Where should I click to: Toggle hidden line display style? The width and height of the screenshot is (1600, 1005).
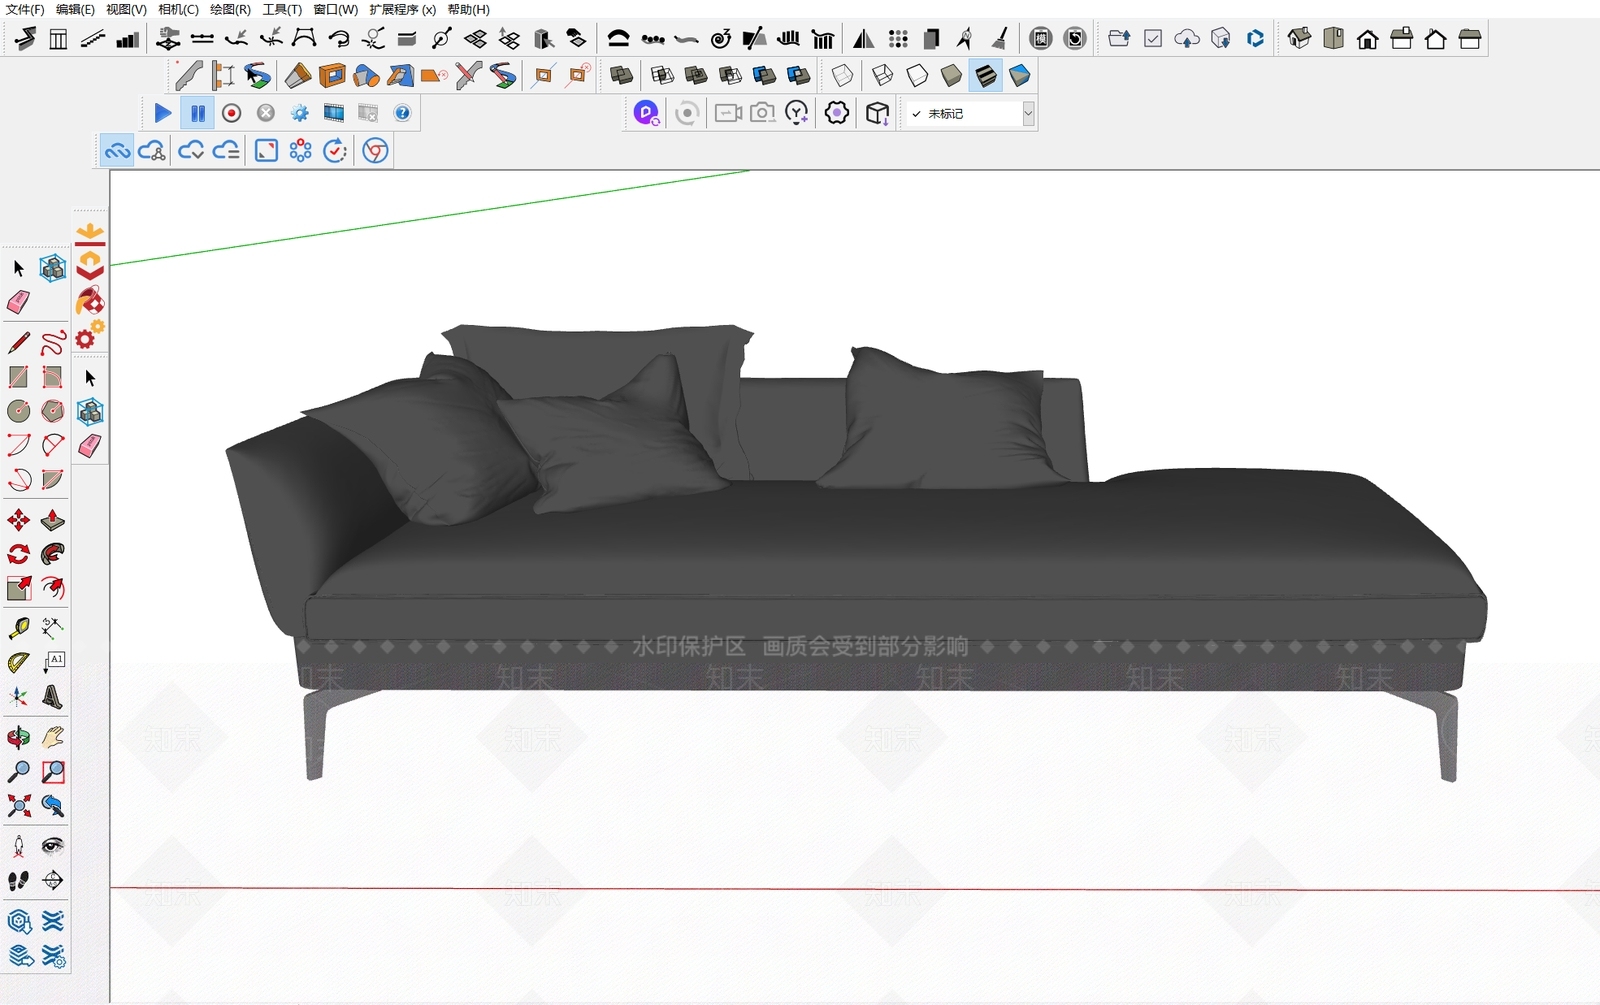917,75
